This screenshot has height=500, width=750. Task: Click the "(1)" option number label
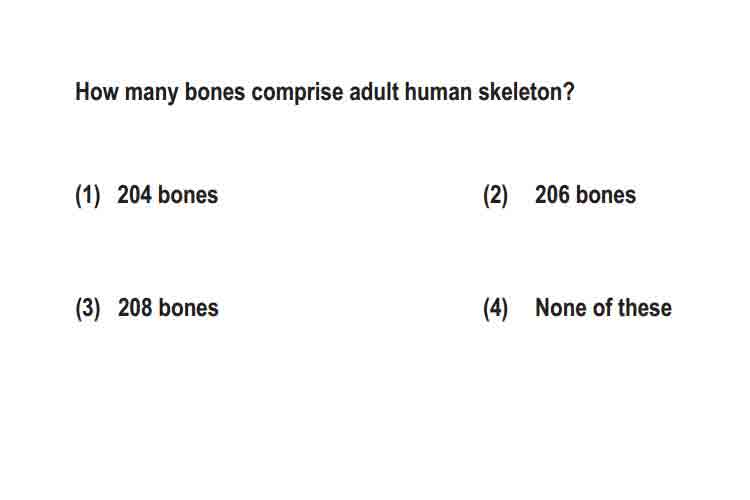88,196
